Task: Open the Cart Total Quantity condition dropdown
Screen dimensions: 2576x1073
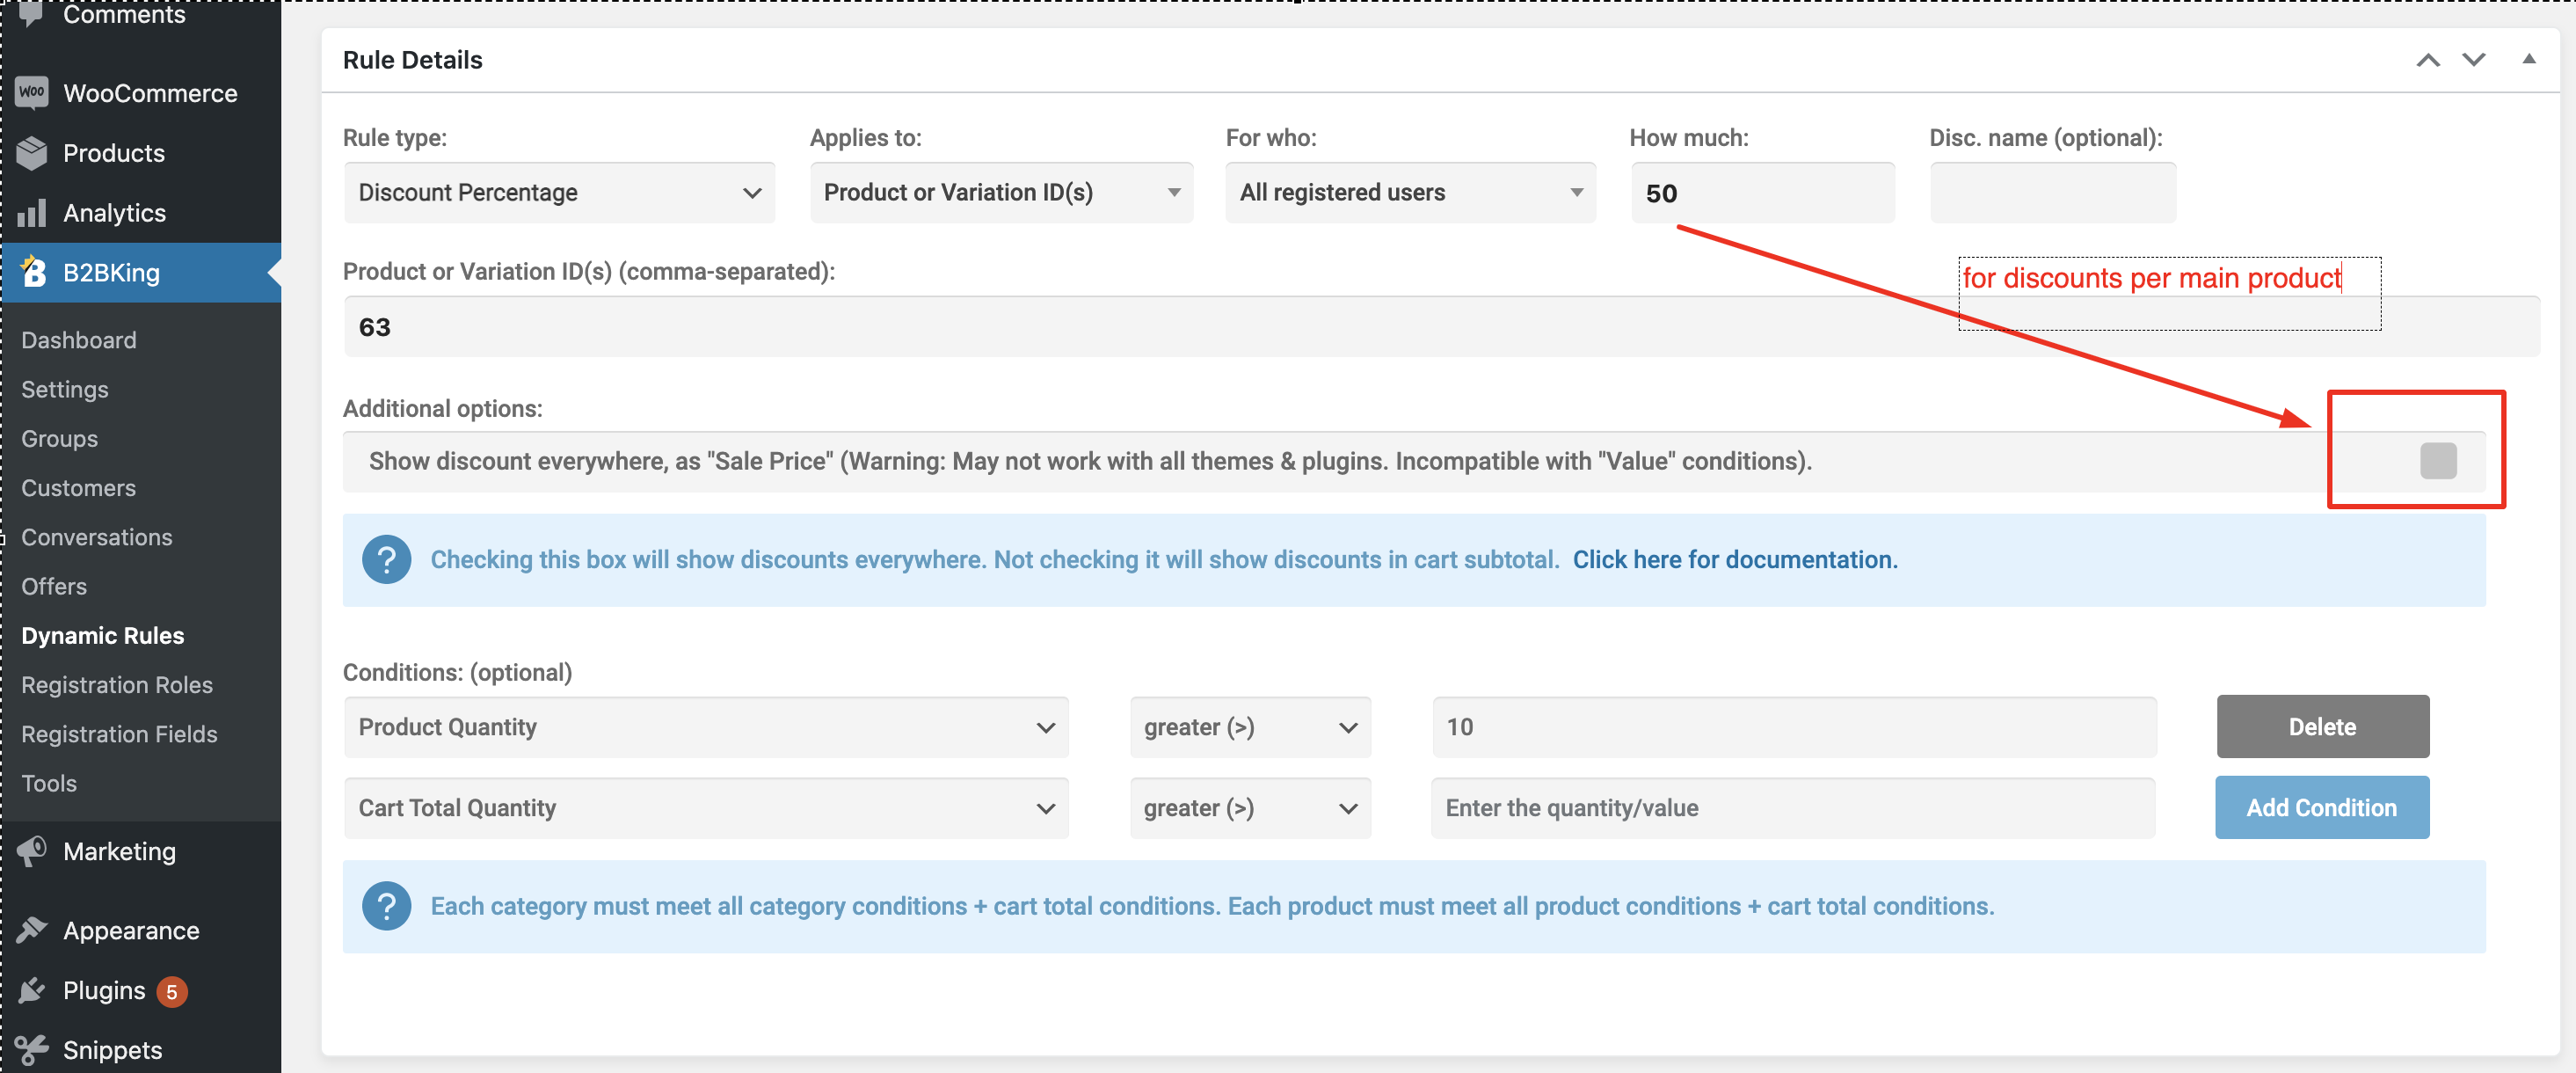Action: 706,808
